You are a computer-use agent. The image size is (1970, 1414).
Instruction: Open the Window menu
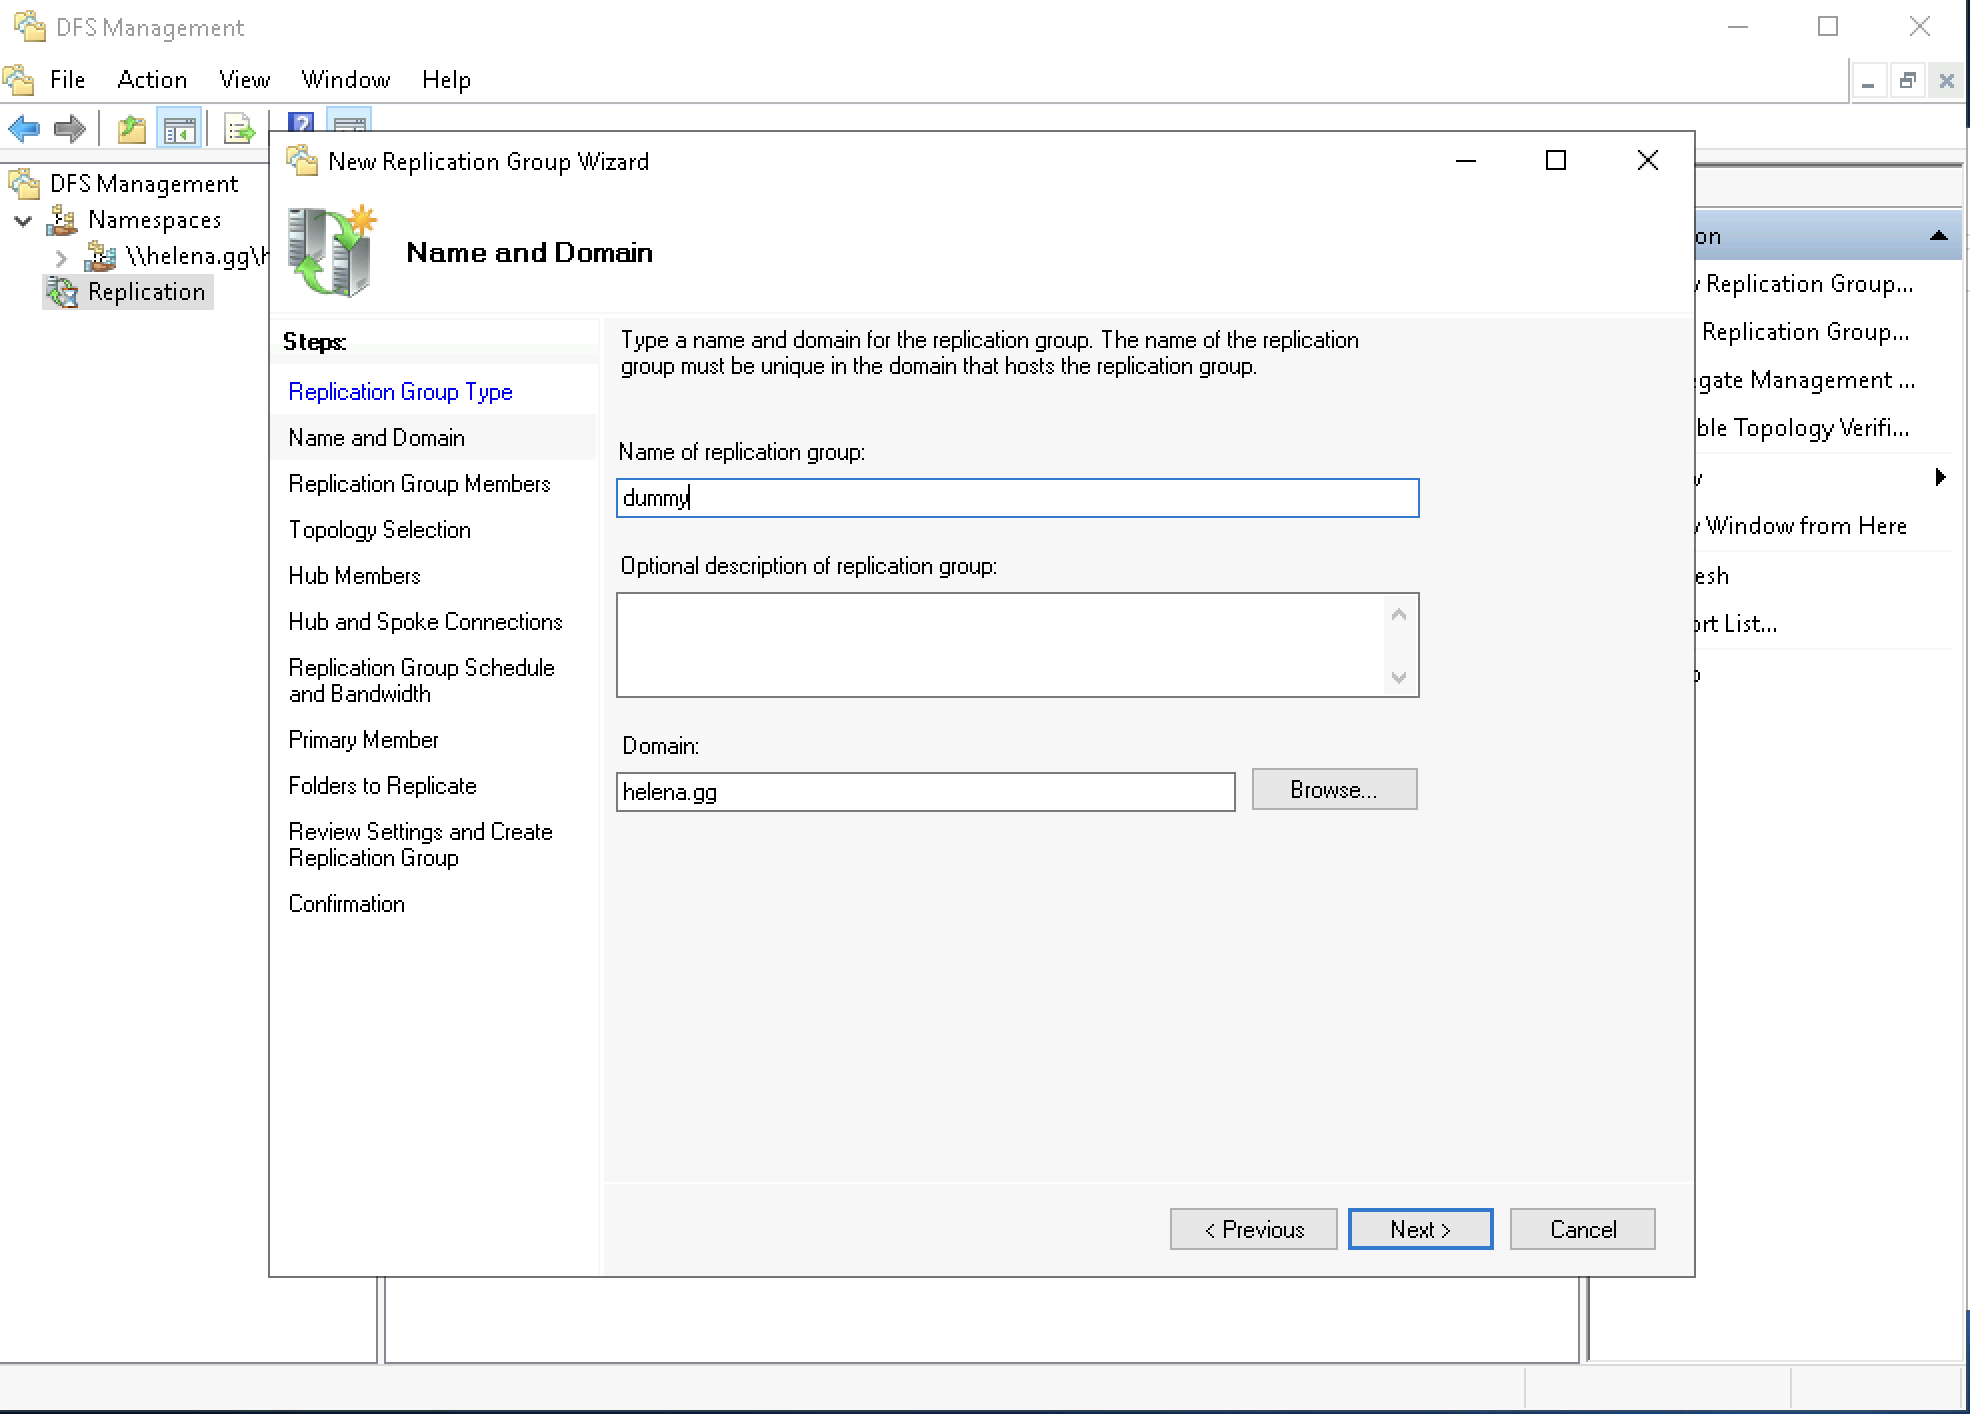(345, 80)
